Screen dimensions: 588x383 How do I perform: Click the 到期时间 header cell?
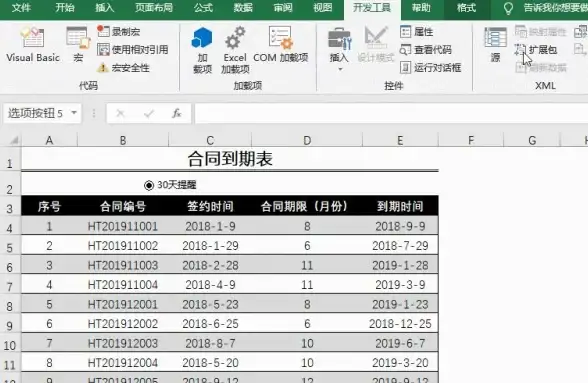tap(400, 206)
